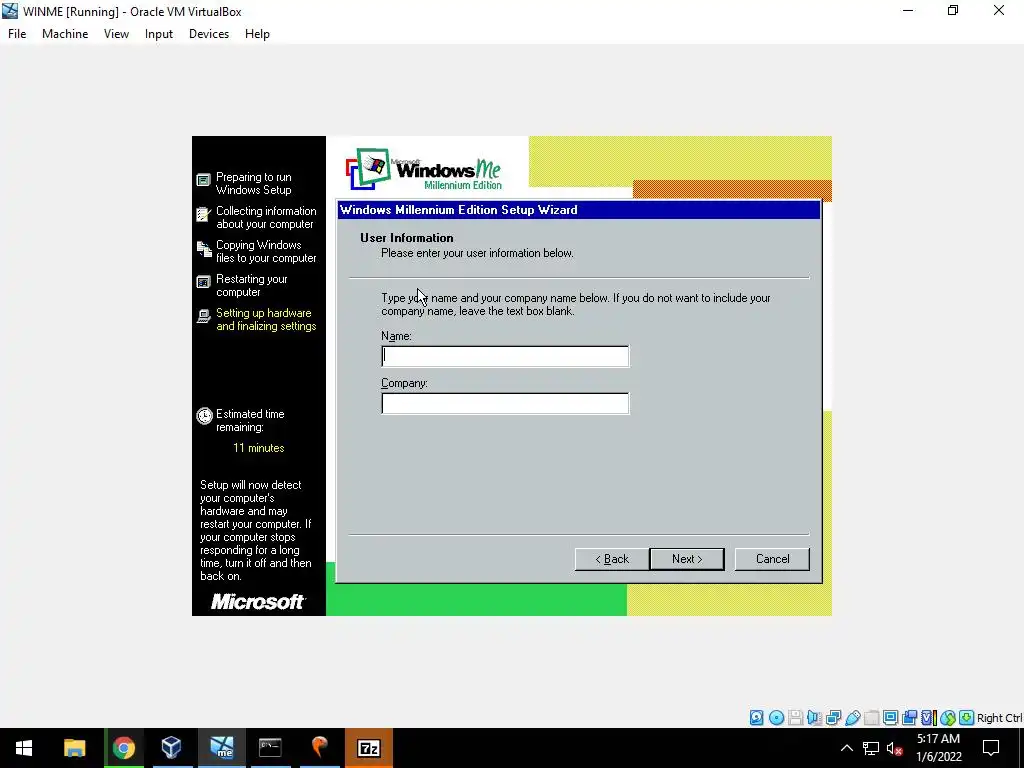The height and width of the screenshot is (768, 1024).
Task: Click the floppy disk icon in VirtualBox status bar
Action: click(x=795, y=718)
